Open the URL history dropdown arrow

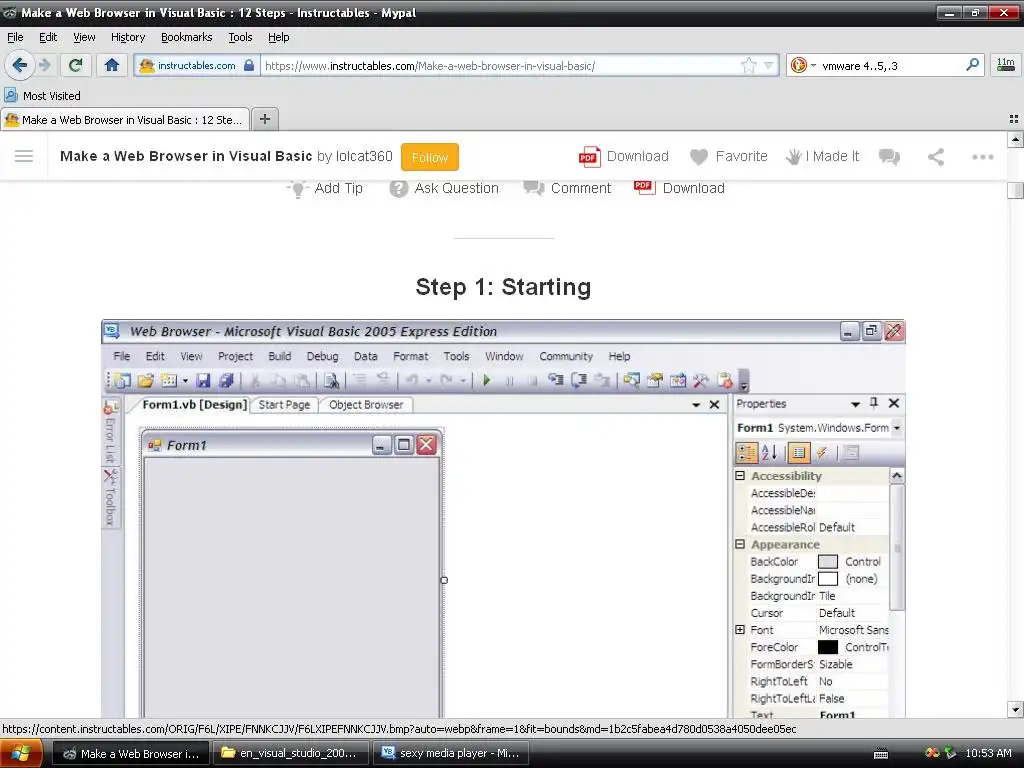click(769, 65)
